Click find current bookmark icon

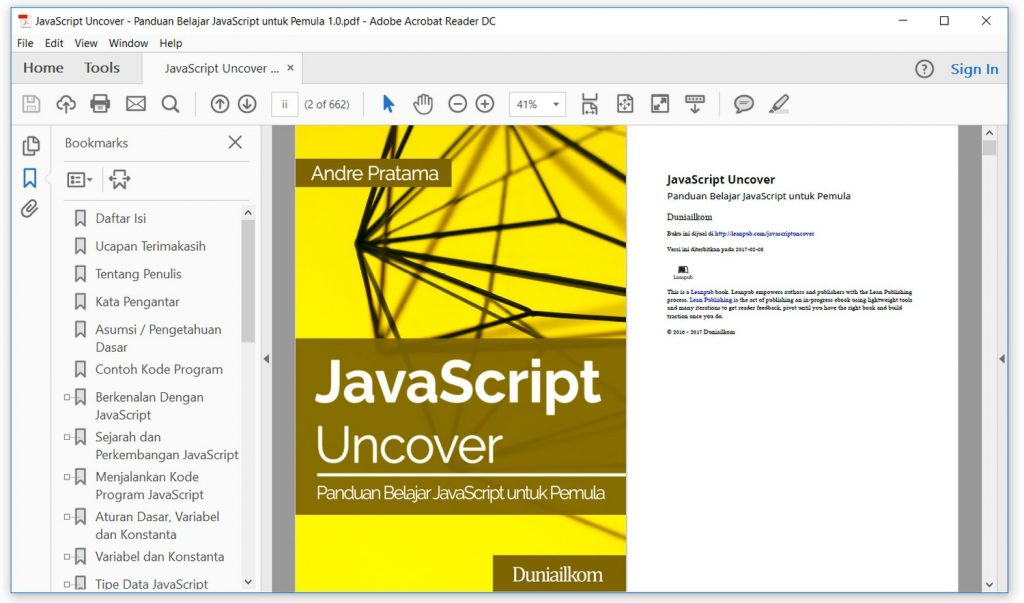pyautogui.click(x=120, y=179)
